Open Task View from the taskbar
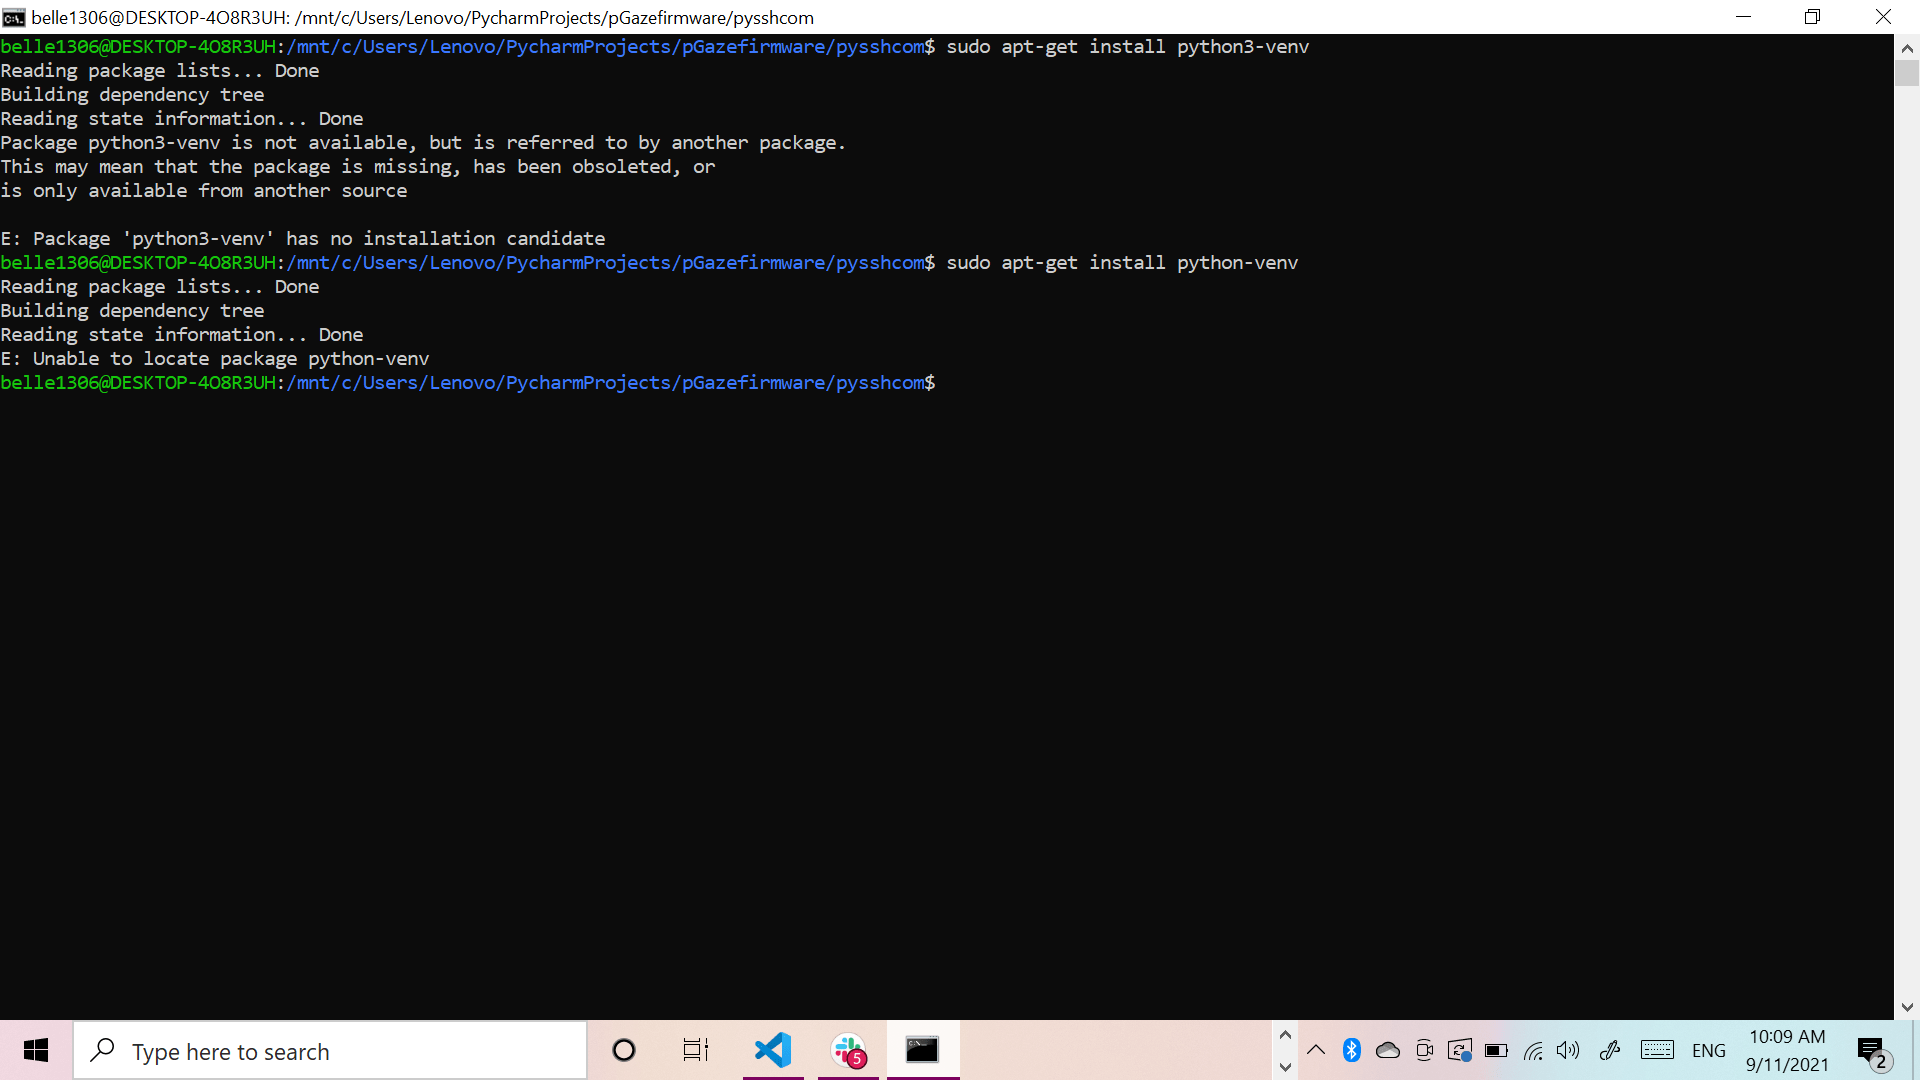The width and height of the screenshot is (1920, 1080). click(x=696, y=1050)
